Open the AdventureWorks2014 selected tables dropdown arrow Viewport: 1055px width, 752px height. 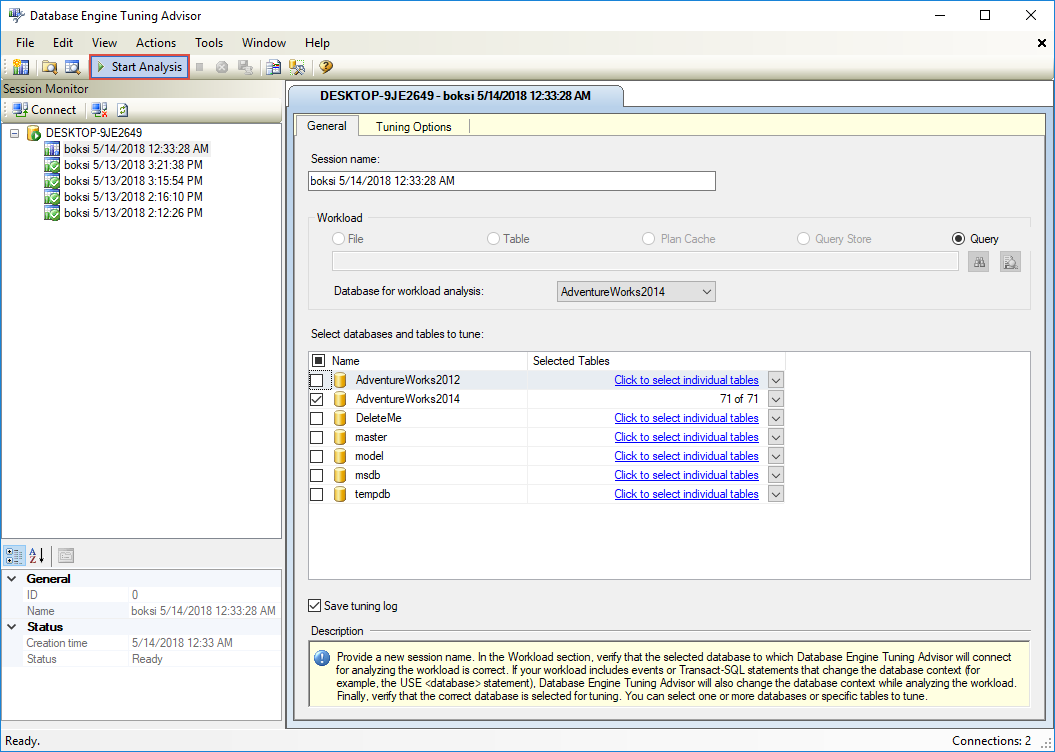pos(776,399)
